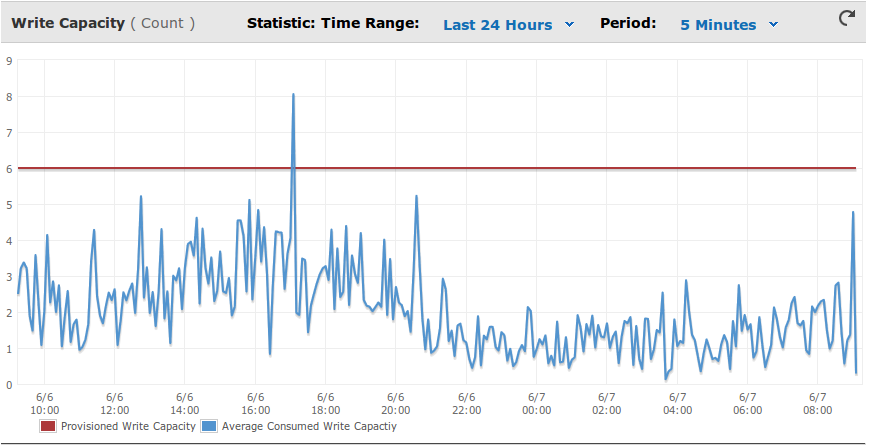The height and width of the screenshot is (446, 869).
Task: Click the 6/7 04:00 x-axis label
Action: [x=677, y=404]
